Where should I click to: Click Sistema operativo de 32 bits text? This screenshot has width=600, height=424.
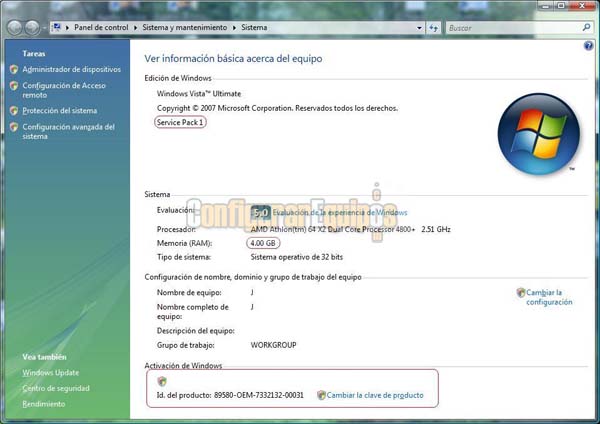[x=297, y=257]
